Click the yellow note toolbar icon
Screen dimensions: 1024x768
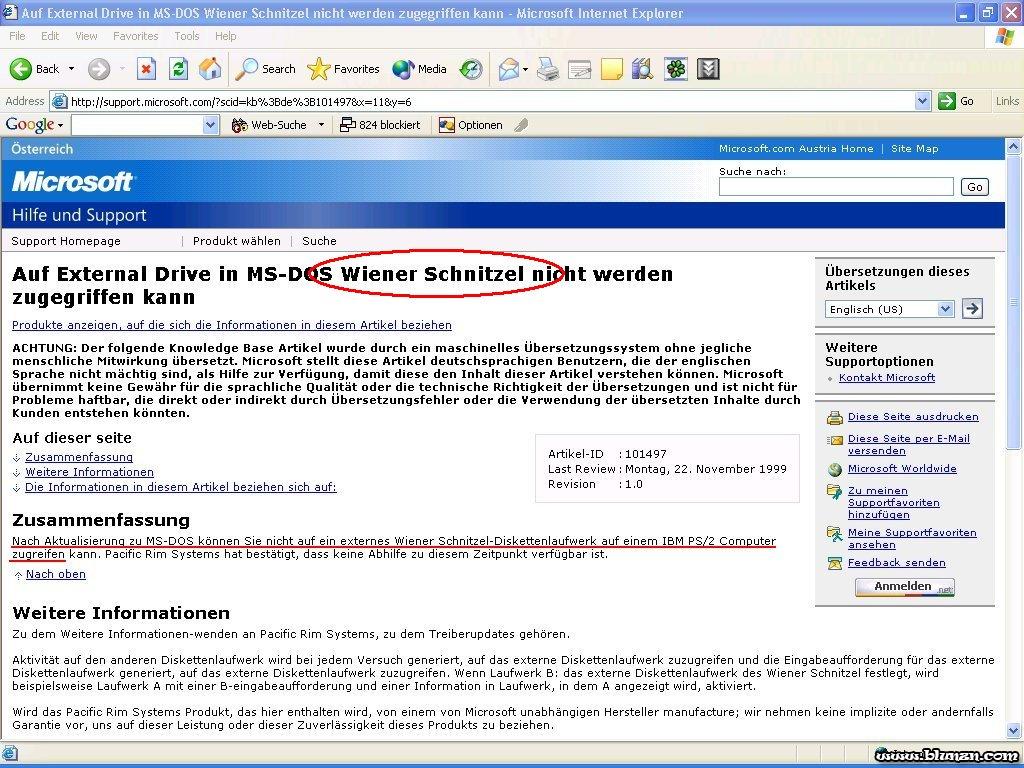point(611,69)
